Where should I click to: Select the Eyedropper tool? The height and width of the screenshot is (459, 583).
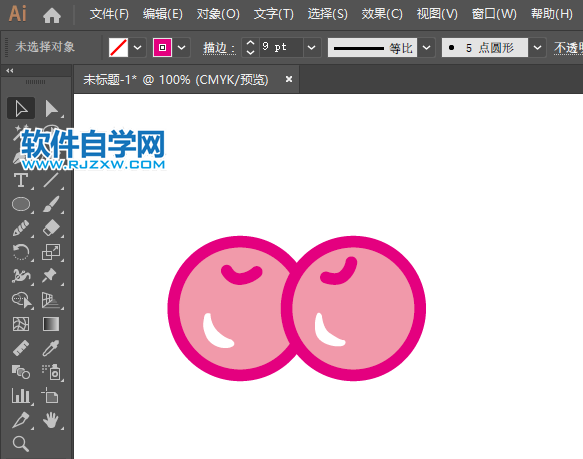point(51,348)
